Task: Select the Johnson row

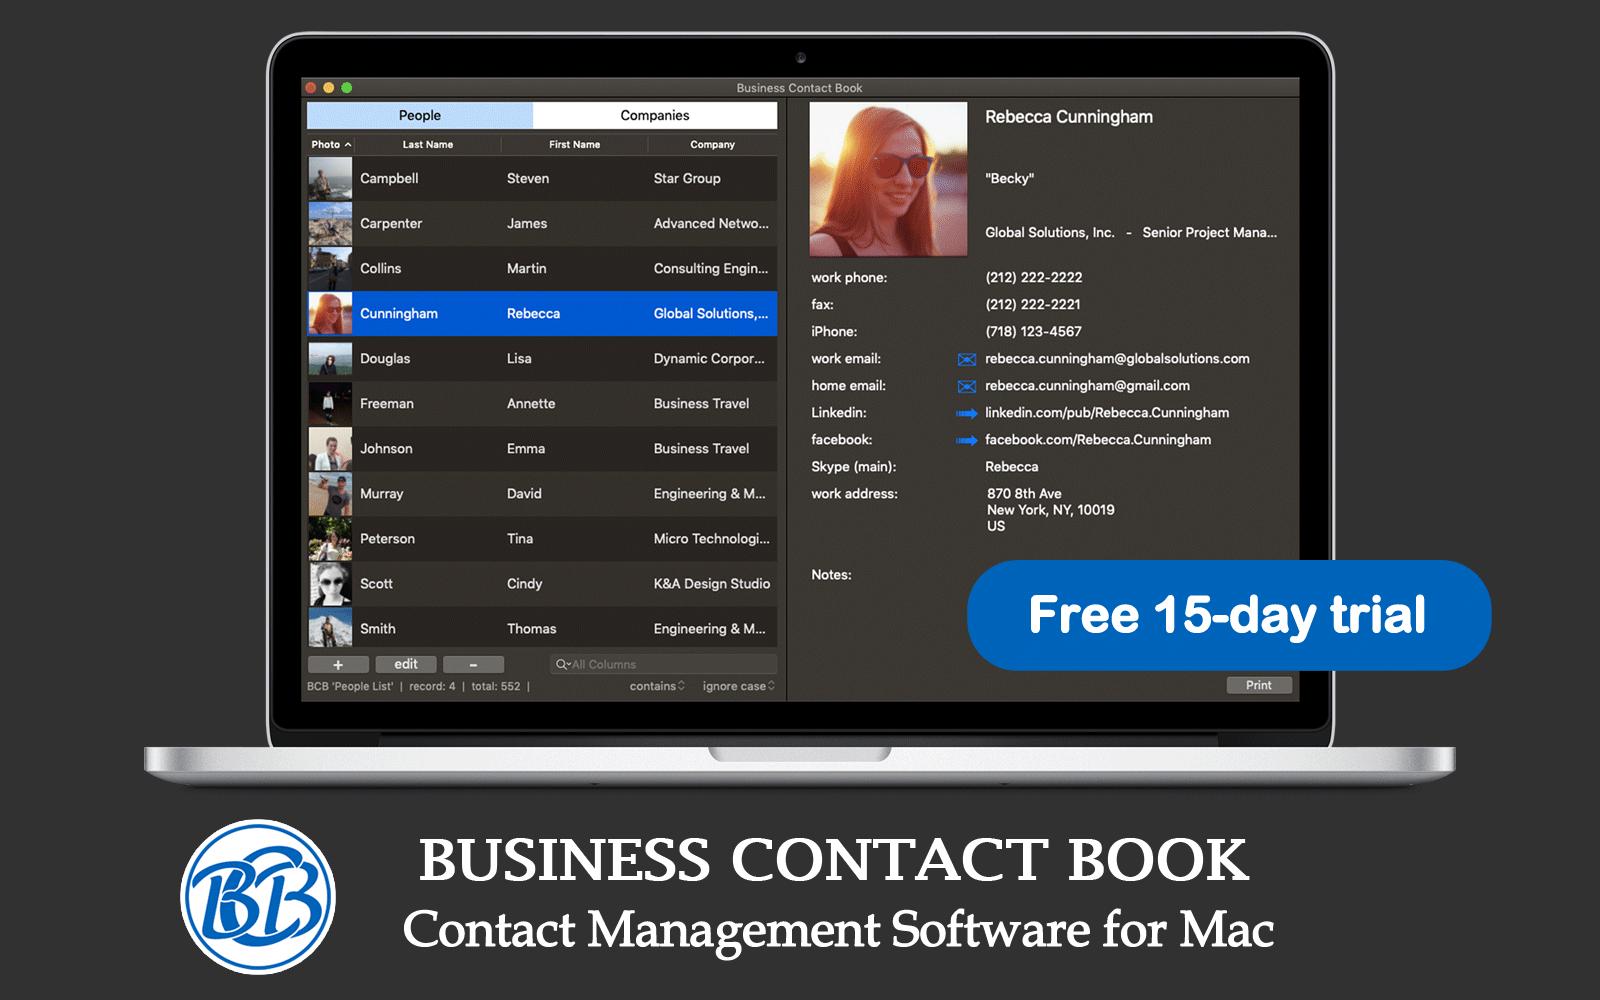Action: 542,449
